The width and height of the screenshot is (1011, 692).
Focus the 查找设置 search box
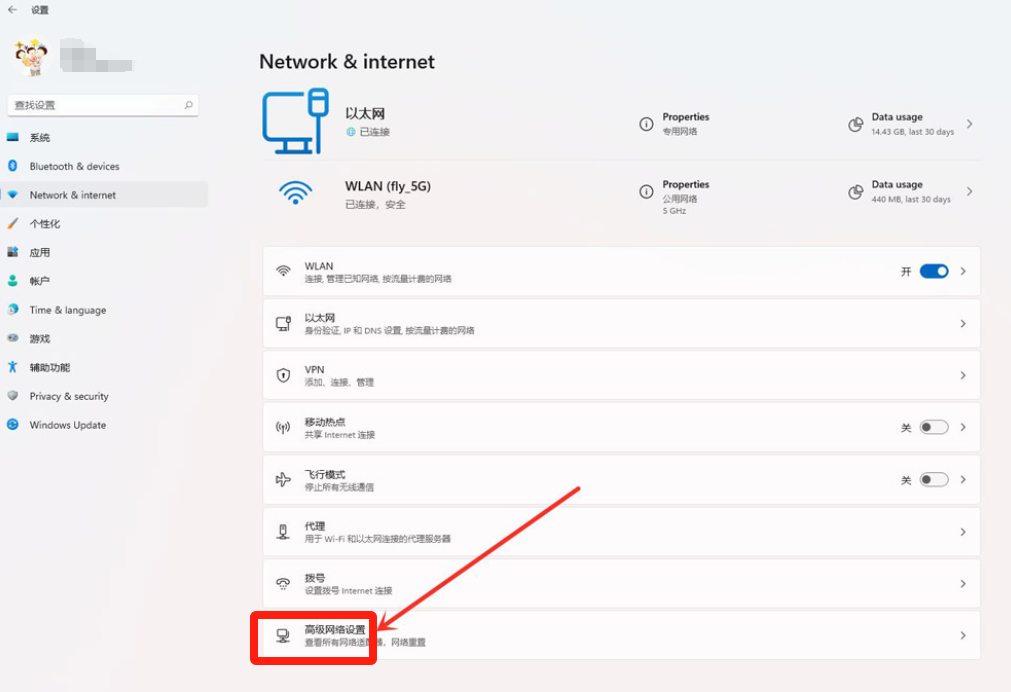click(103, 105)
